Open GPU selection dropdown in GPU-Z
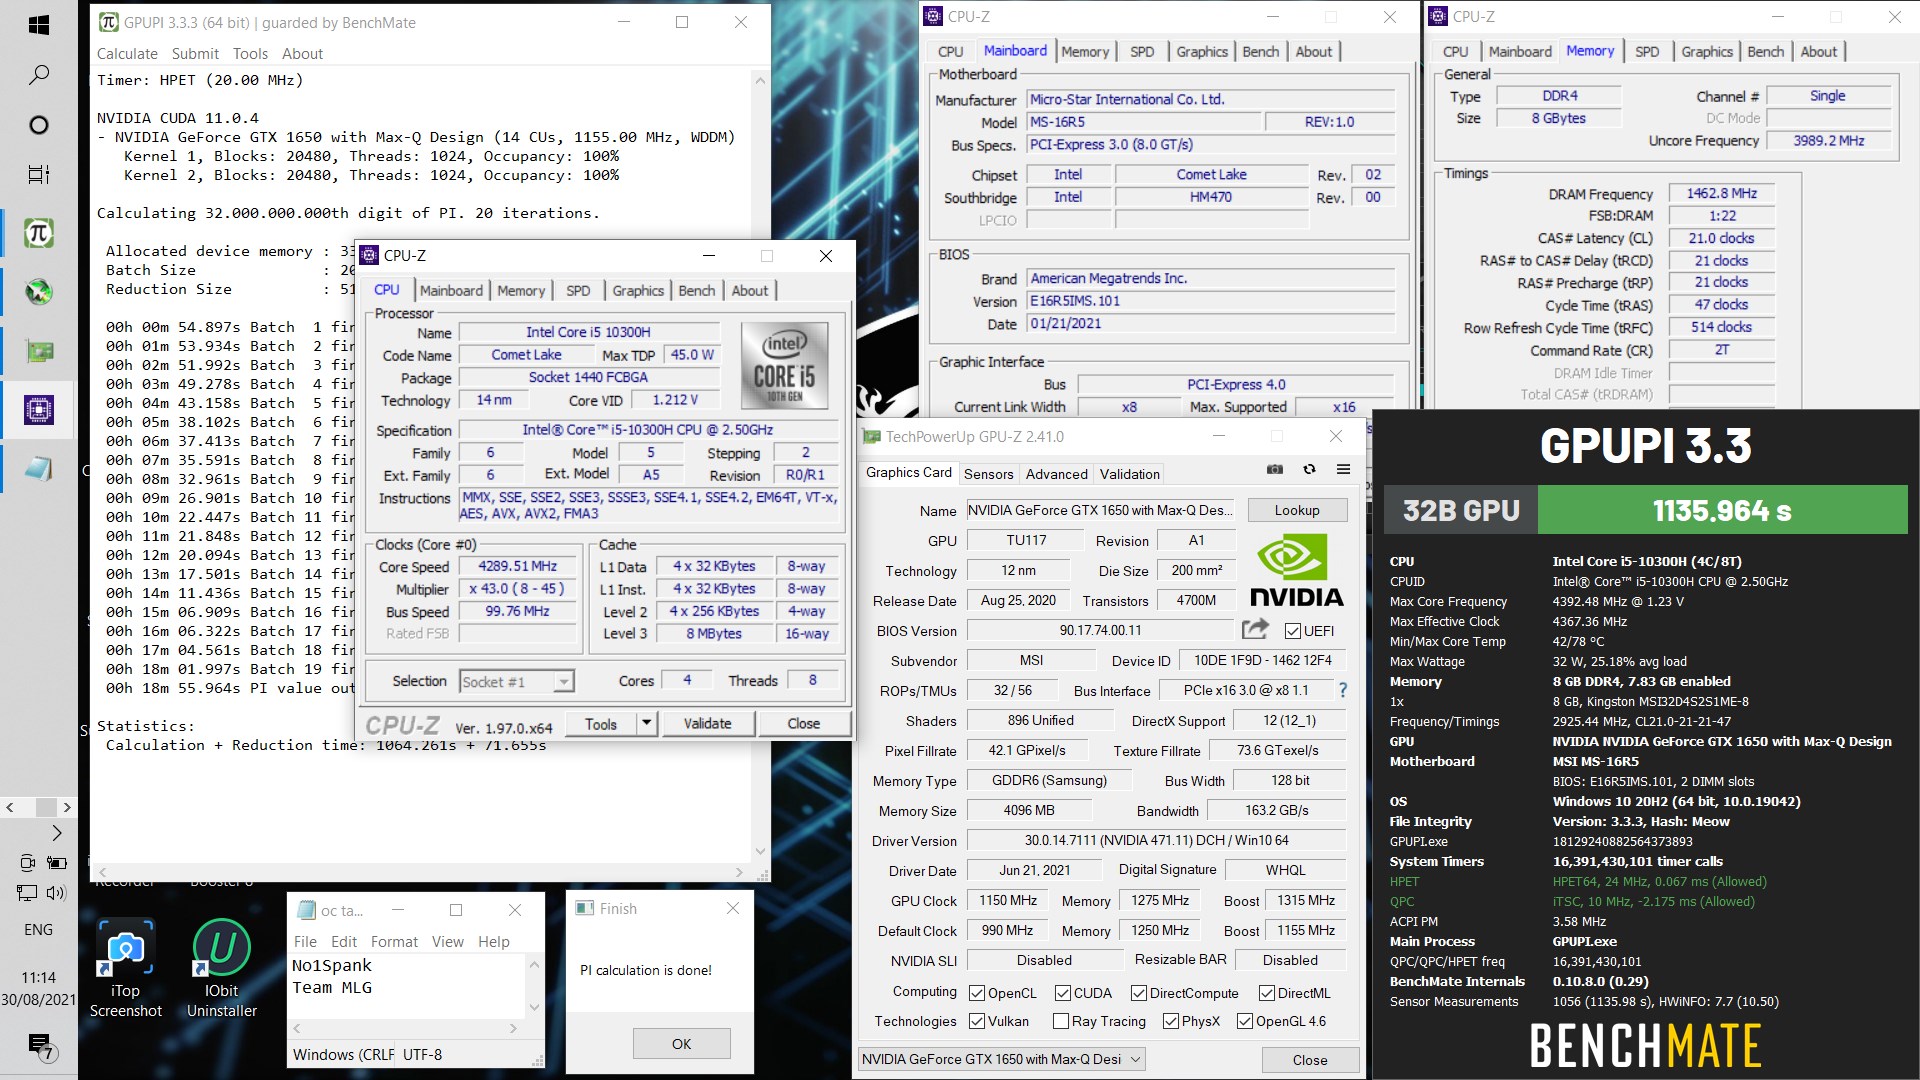Image resolution: width=1920 pixels, height=1080 pixels. coord(1001,1059)
